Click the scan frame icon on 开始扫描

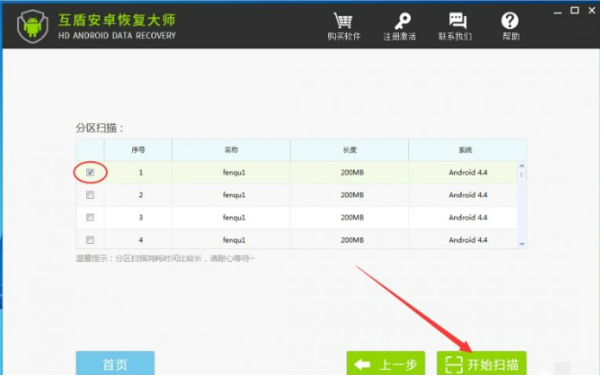click(453, 364)
